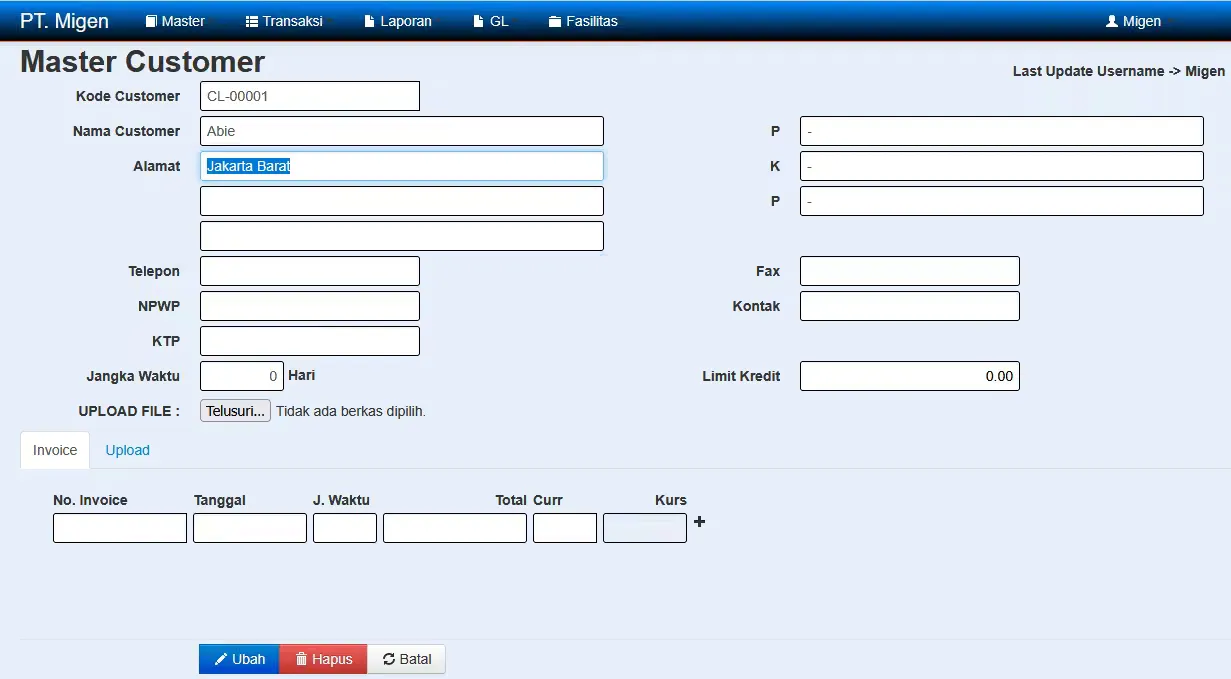This screenshot has height=679, width=1231.
Task: Click the Ubah button
Action: click(x=239, y=659)
